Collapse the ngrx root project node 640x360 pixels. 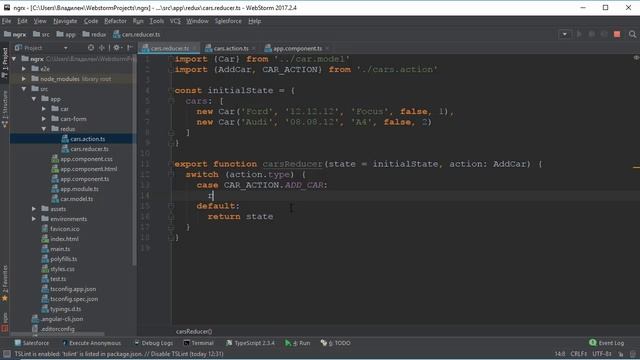14,59
